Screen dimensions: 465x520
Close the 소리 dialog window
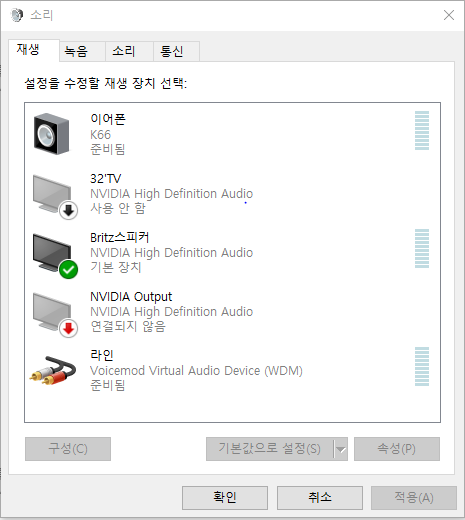pyautogui.click(x=449, y=15)
